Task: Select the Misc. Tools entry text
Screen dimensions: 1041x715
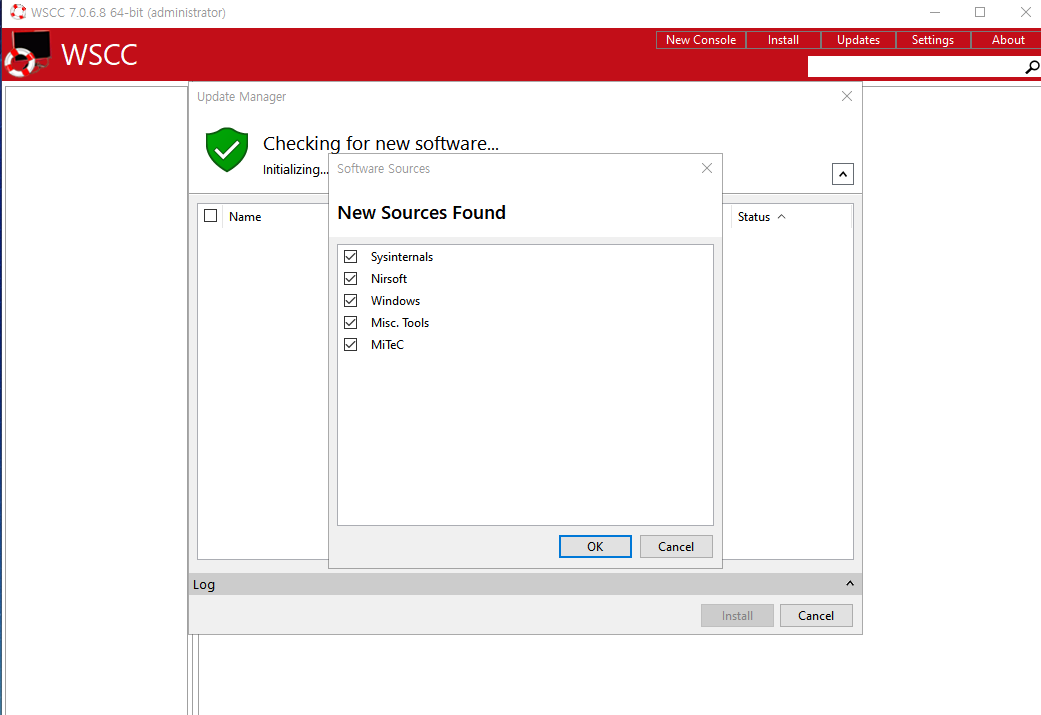Action: [x=400, y=323]
